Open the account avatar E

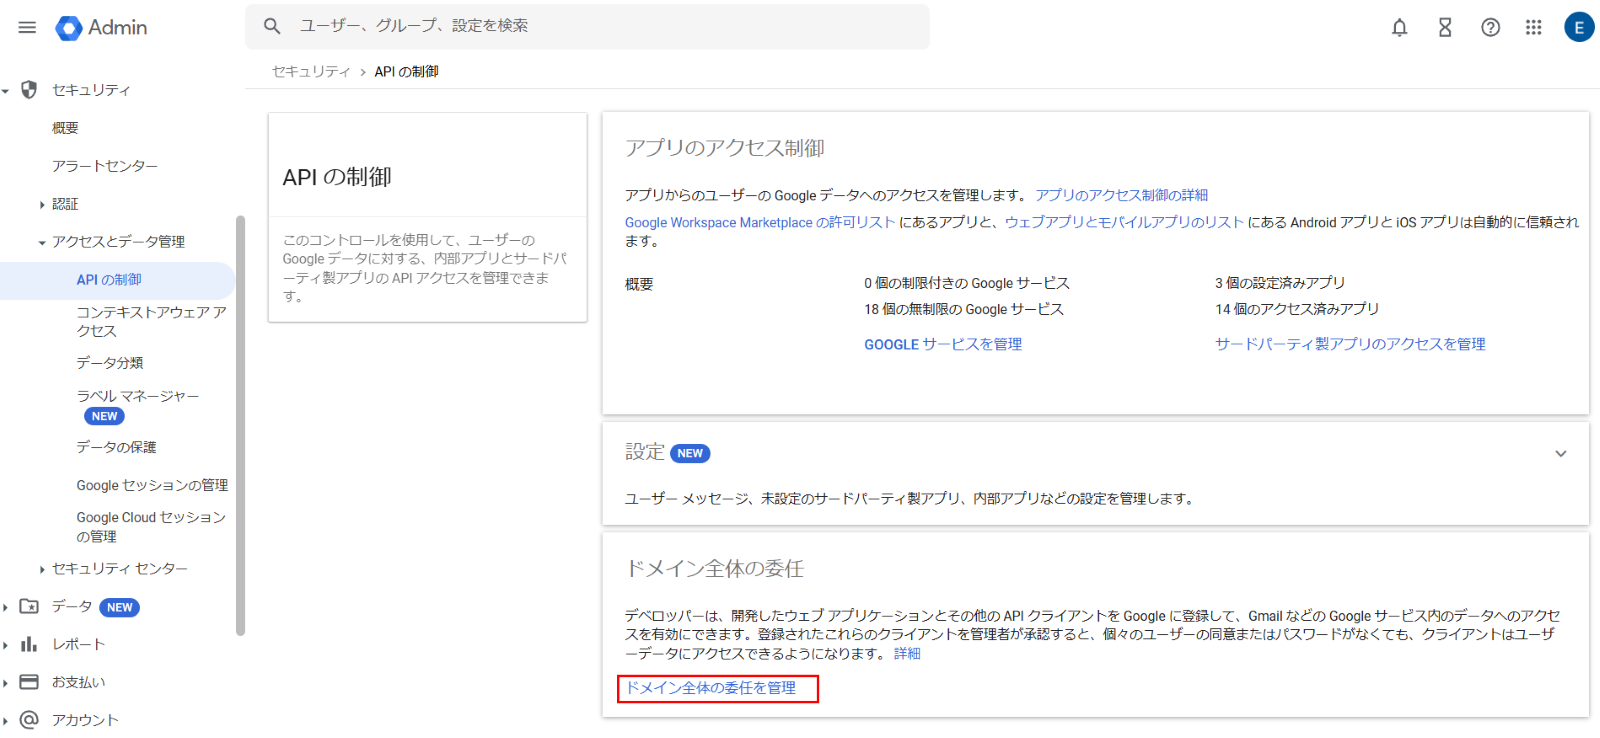pyautogui.click(x=1579, y=27)
